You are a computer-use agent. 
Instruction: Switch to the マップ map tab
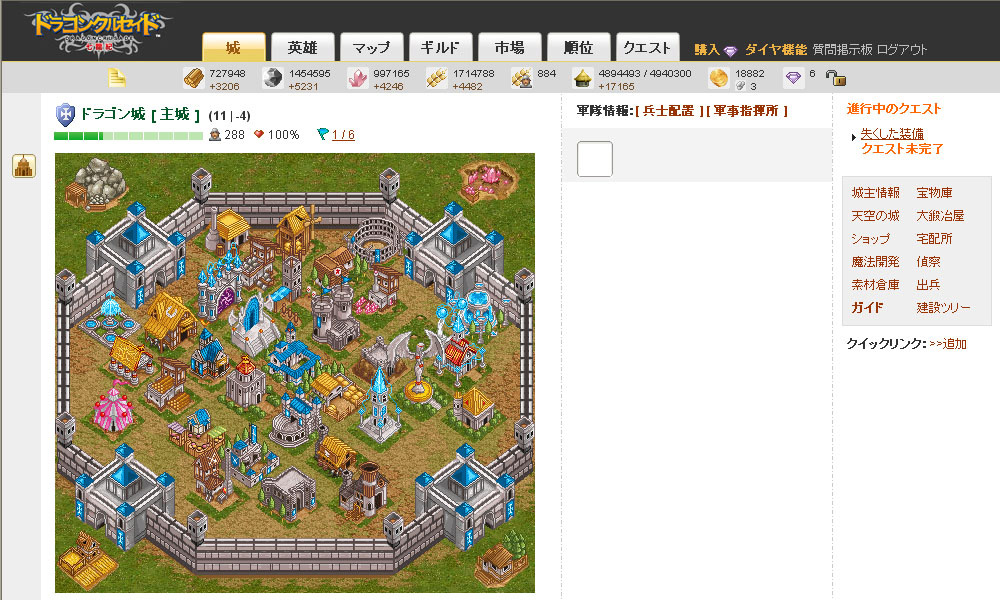[x=371, y=48]
